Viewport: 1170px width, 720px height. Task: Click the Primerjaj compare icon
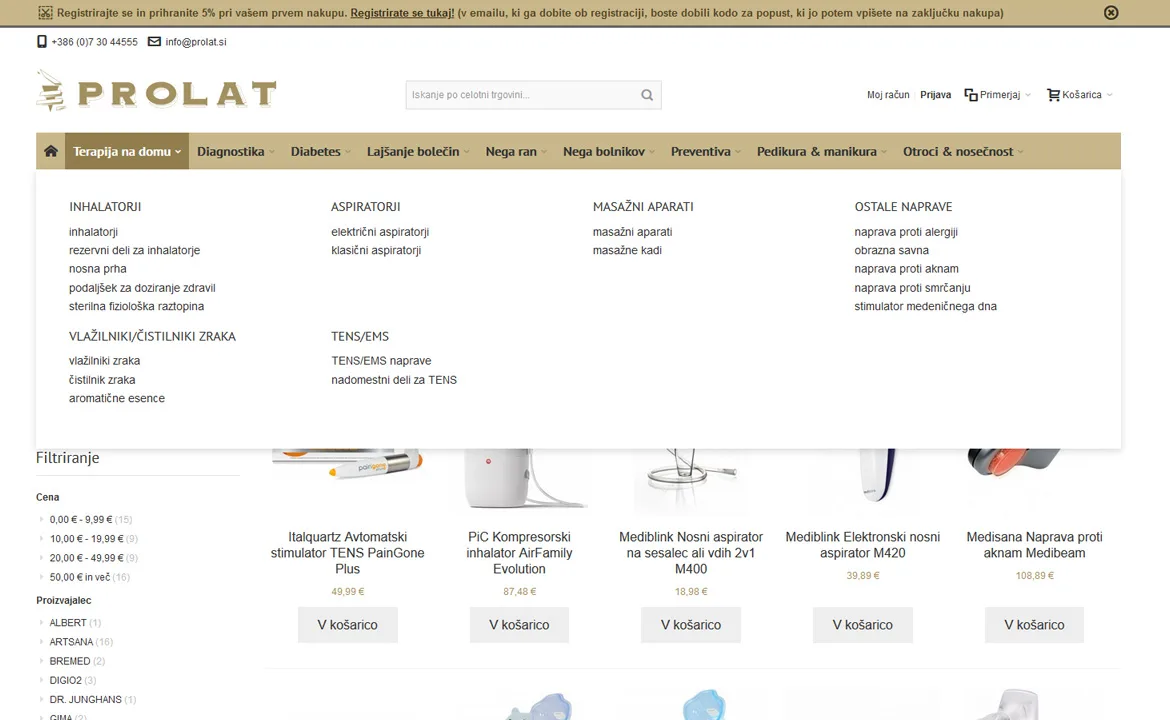[x=971, y=95]
